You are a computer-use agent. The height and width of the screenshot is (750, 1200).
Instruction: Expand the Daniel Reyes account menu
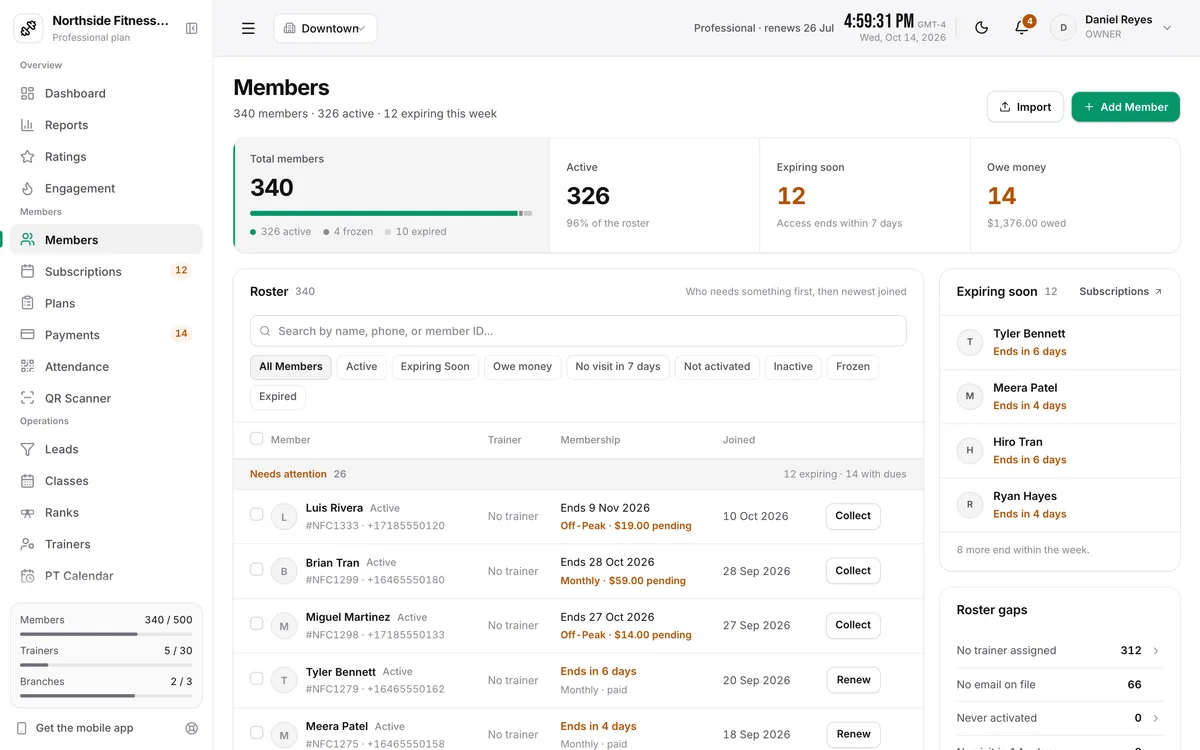pos(1166,28)
